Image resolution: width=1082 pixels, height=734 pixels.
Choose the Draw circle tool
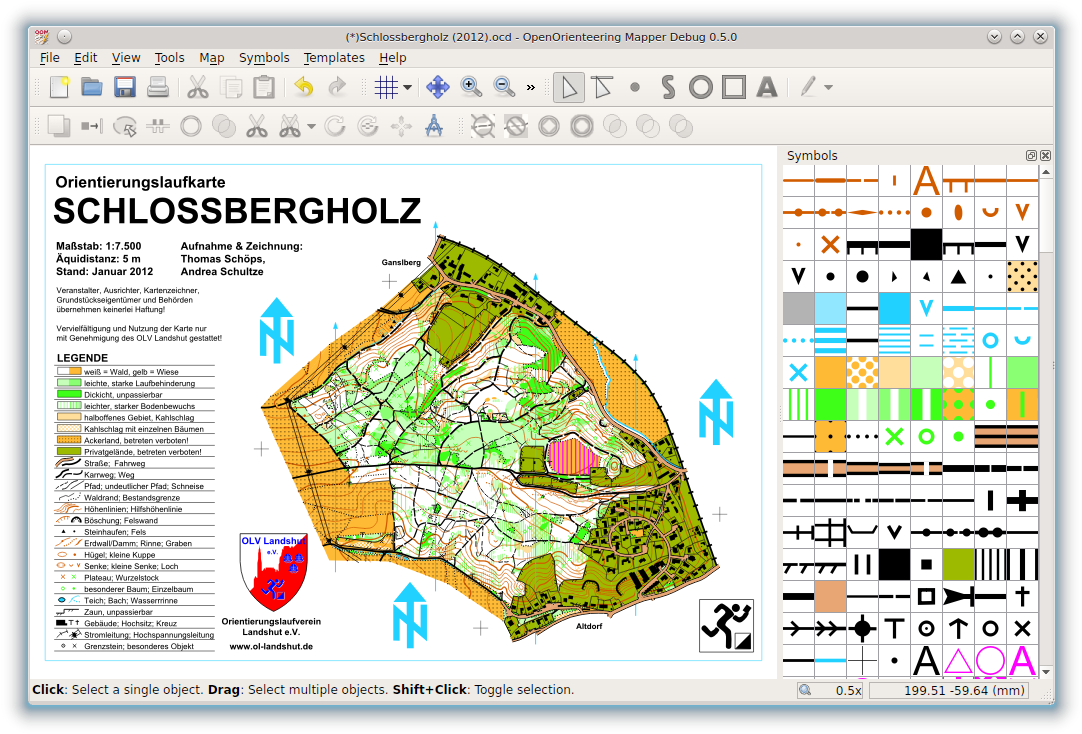tap(699, 87)
